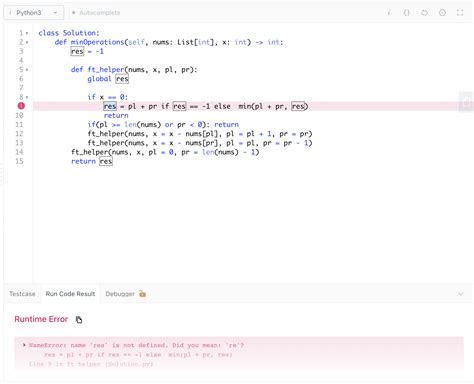
Task: Reset code with the circular arrow icon
Action: click(x=424, y=13)
